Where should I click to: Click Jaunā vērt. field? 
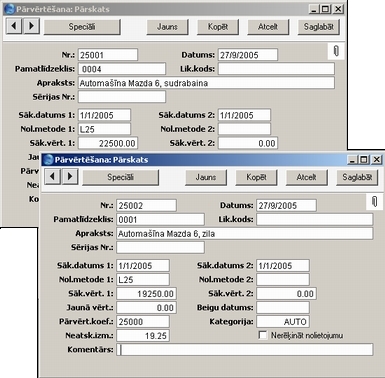tap(146, 308)
